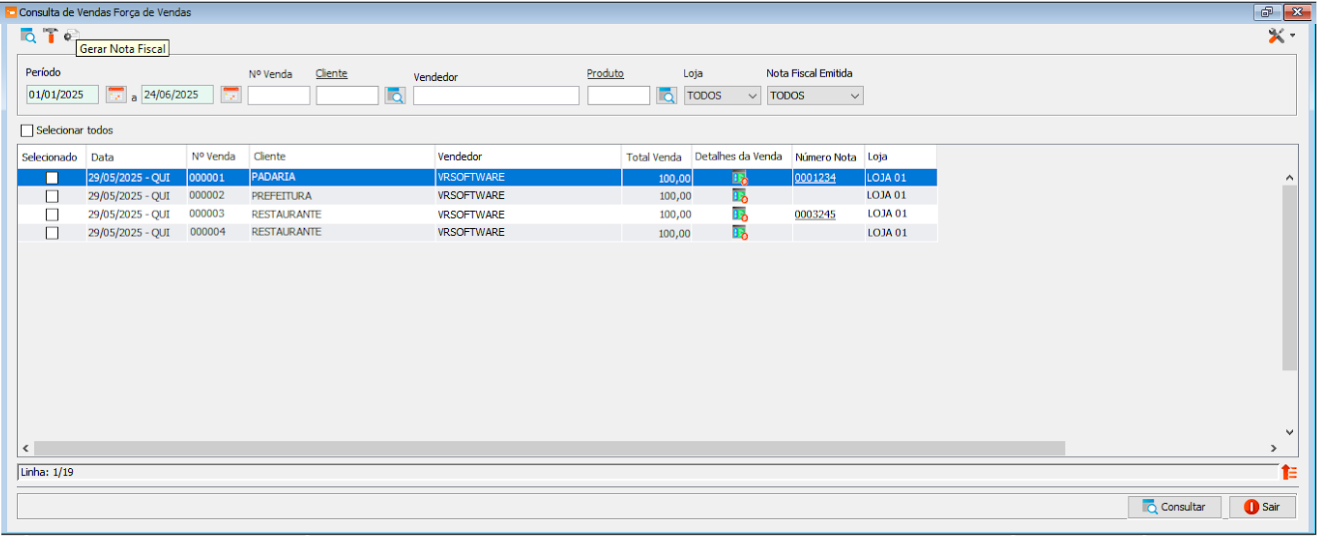Click the search toolbar icon at top left

click(x=28, y=35)
